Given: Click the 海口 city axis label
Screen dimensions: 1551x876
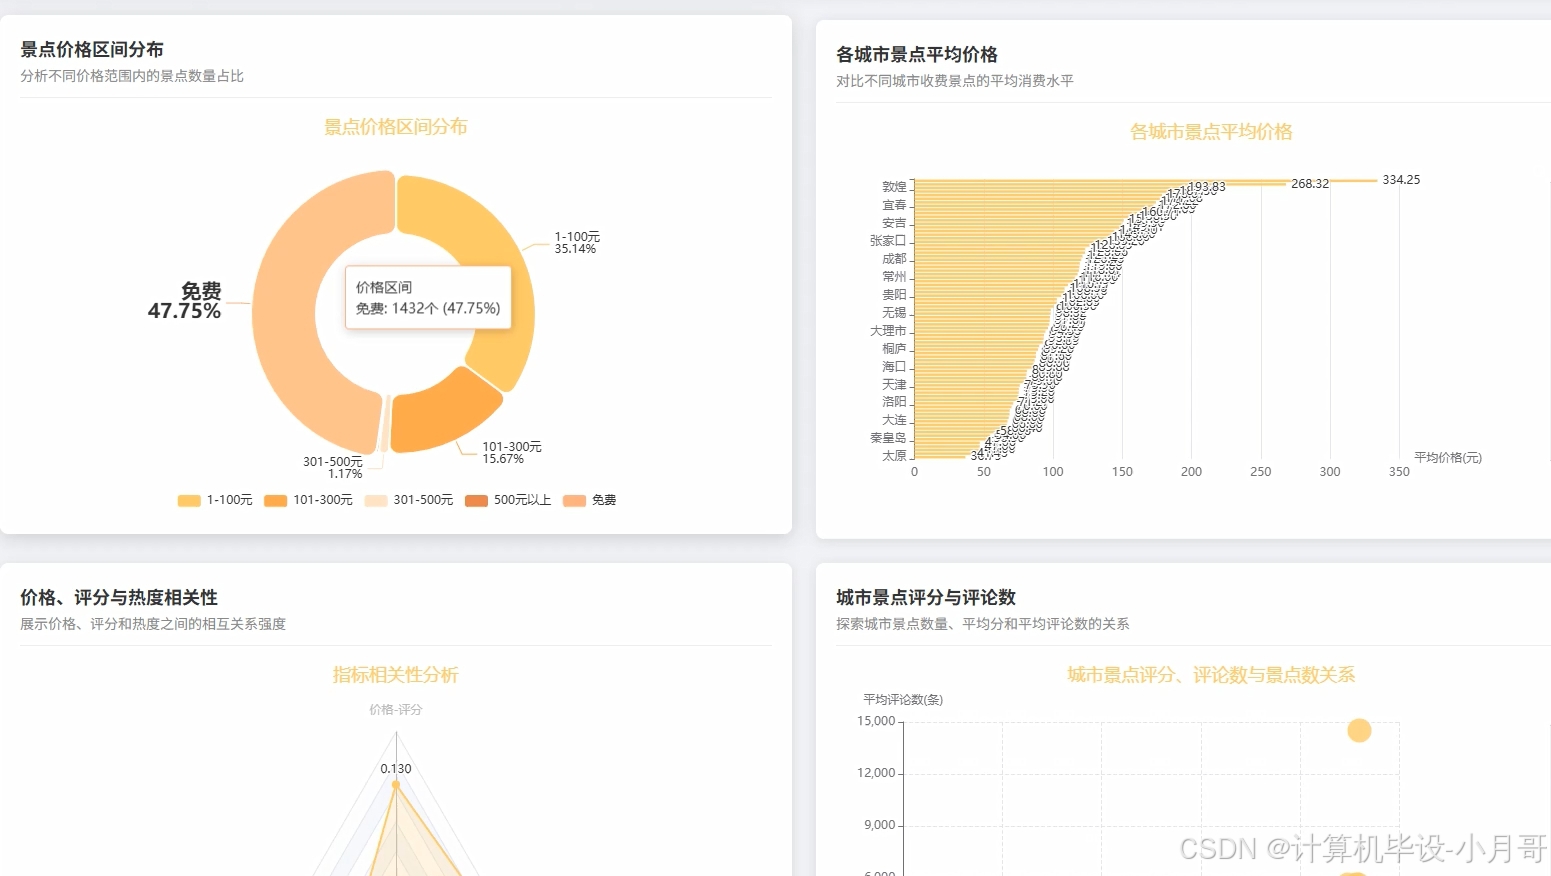Looking at the screenshot, I should click(x=894, y=367).
